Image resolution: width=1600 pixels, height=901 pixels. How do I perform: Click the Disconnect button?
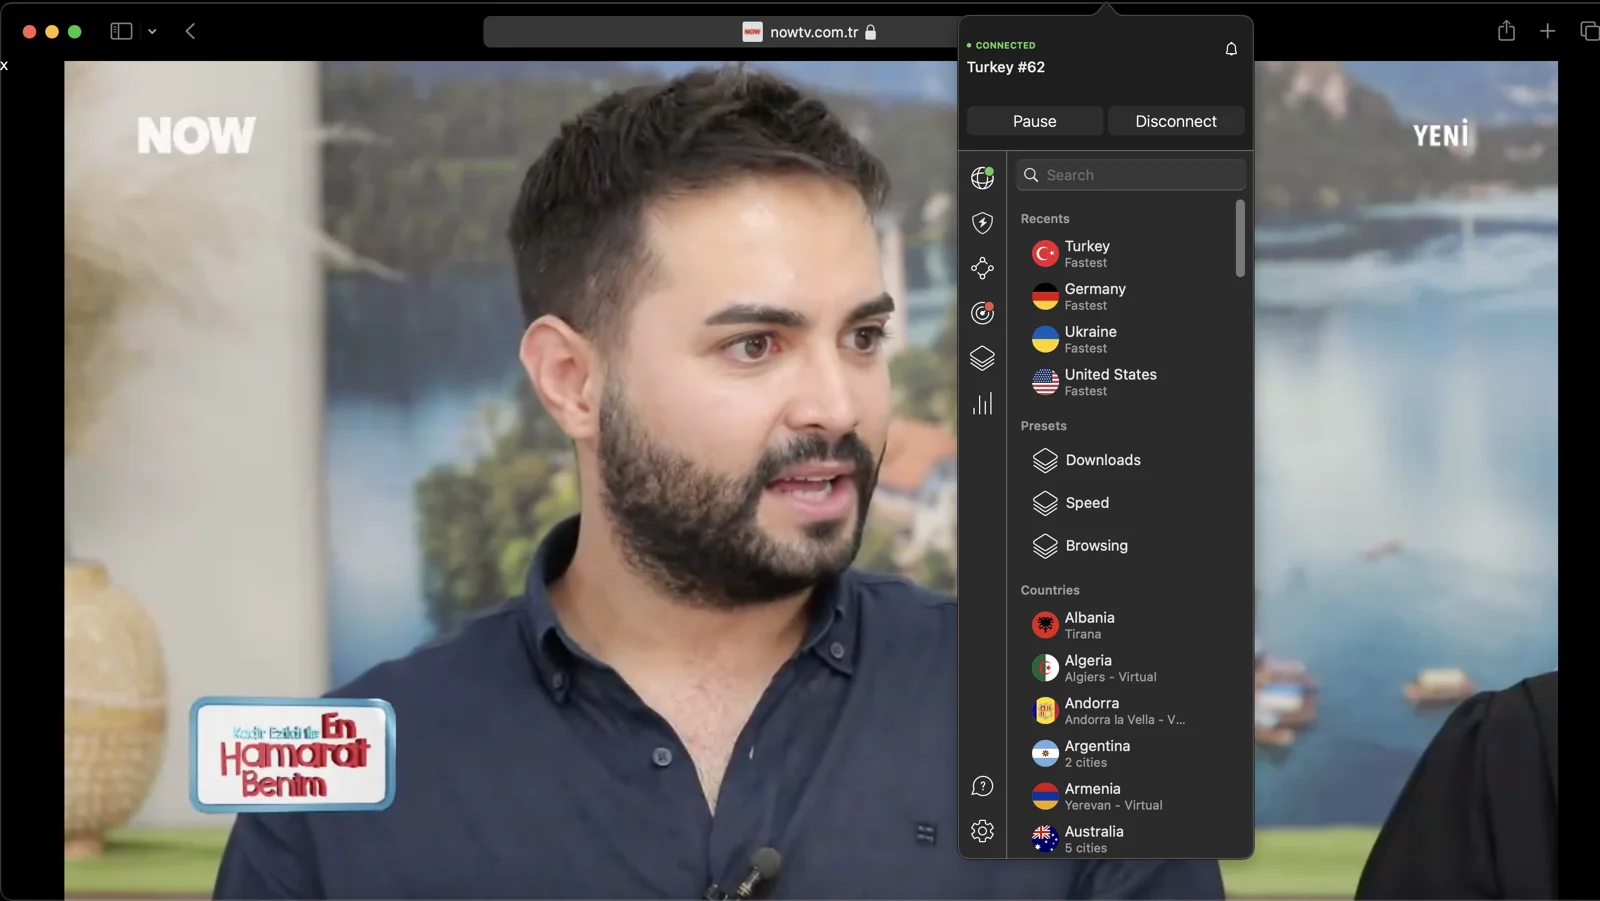[1176, 120]
